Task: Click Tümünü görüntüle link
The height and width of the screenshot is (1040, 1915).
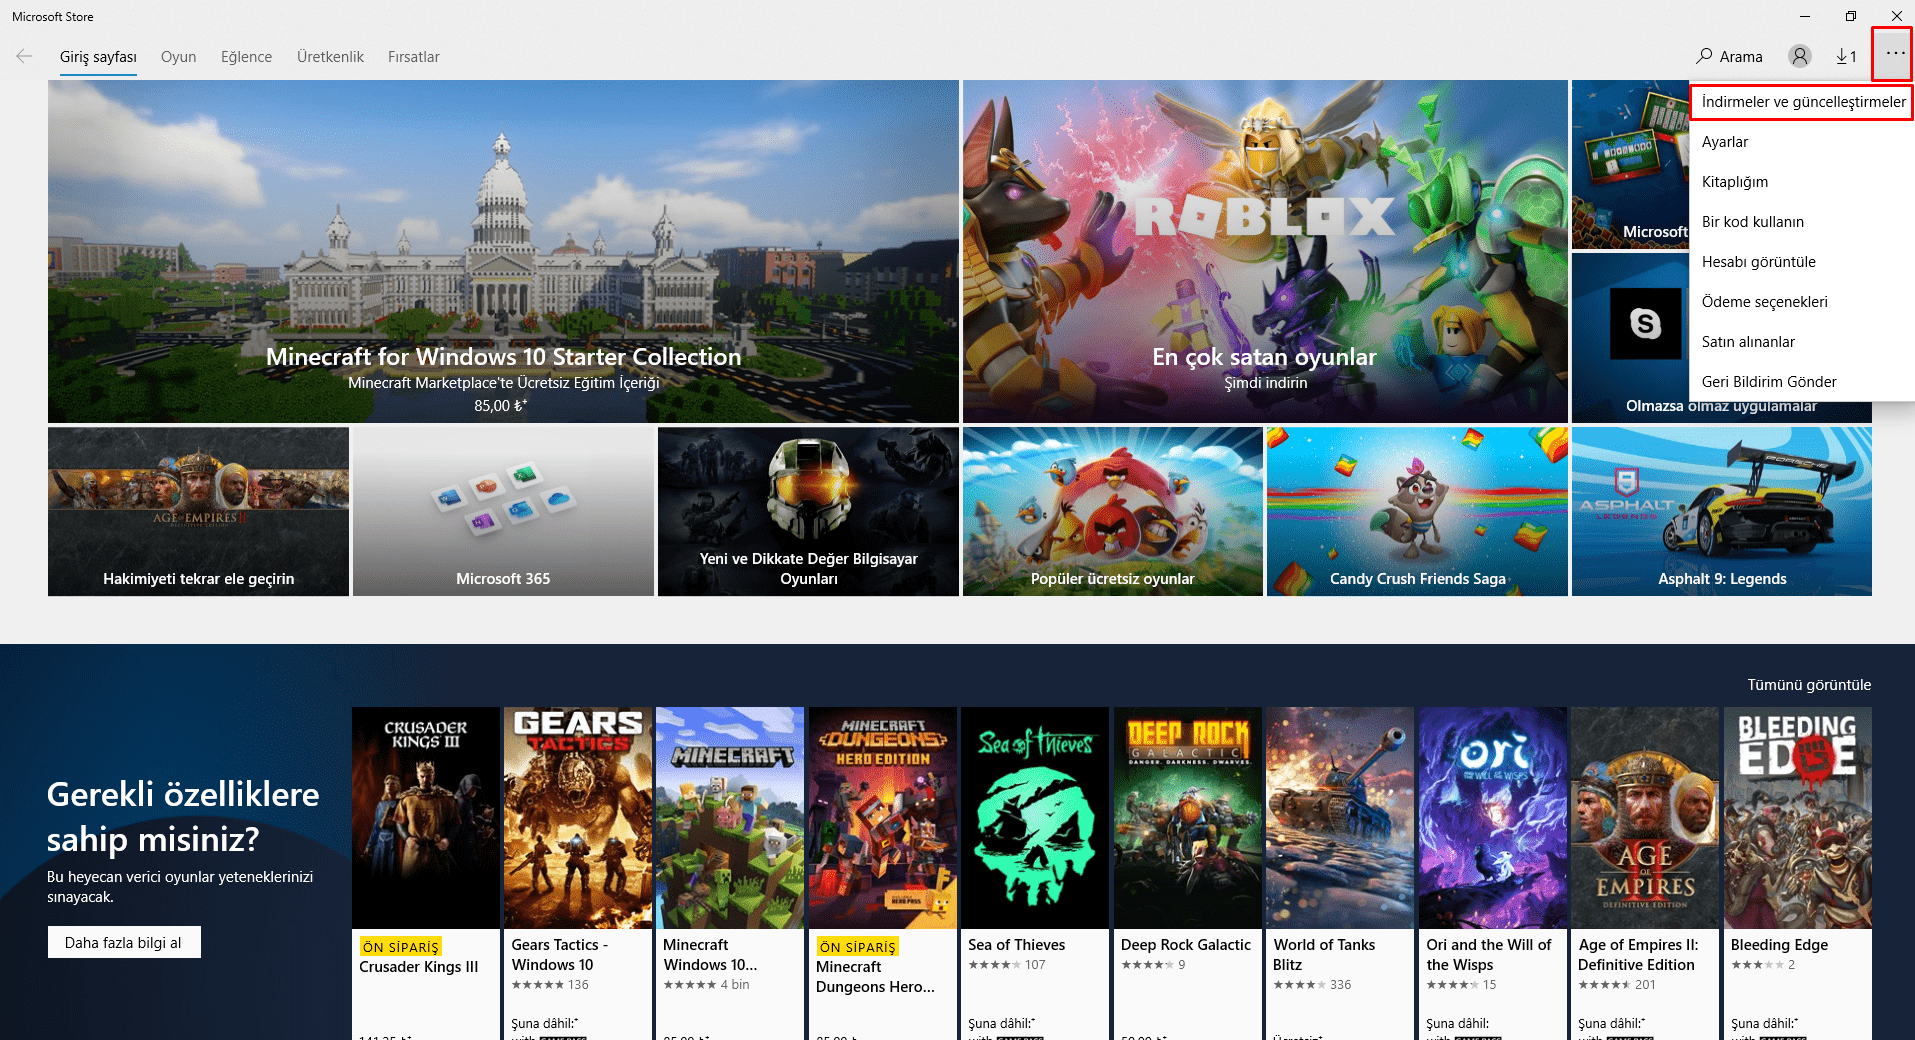Action: (1809, 685)
